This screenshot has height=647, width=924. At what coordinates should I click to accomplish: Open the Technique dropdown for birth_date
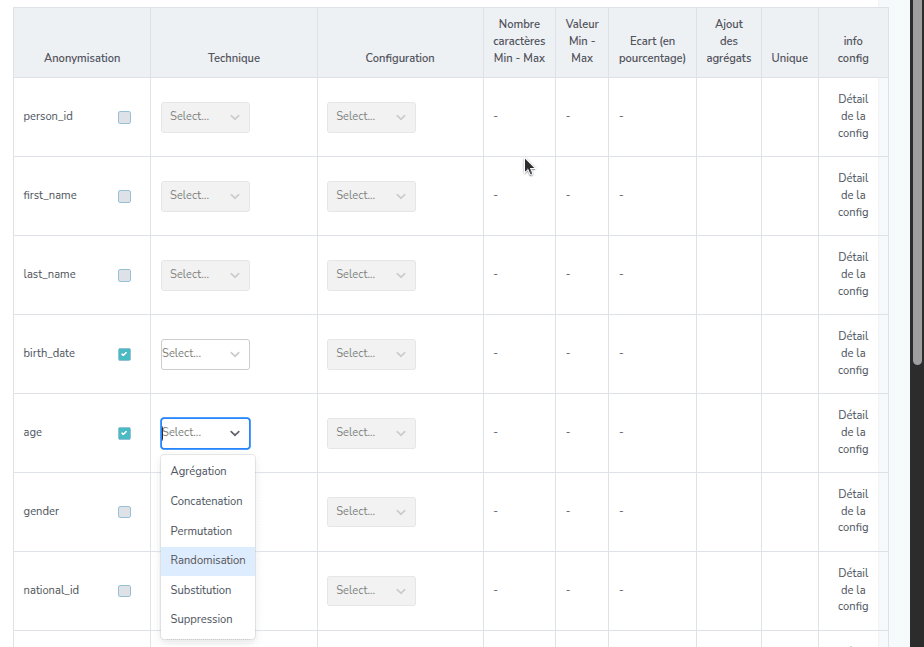(205, 354)
